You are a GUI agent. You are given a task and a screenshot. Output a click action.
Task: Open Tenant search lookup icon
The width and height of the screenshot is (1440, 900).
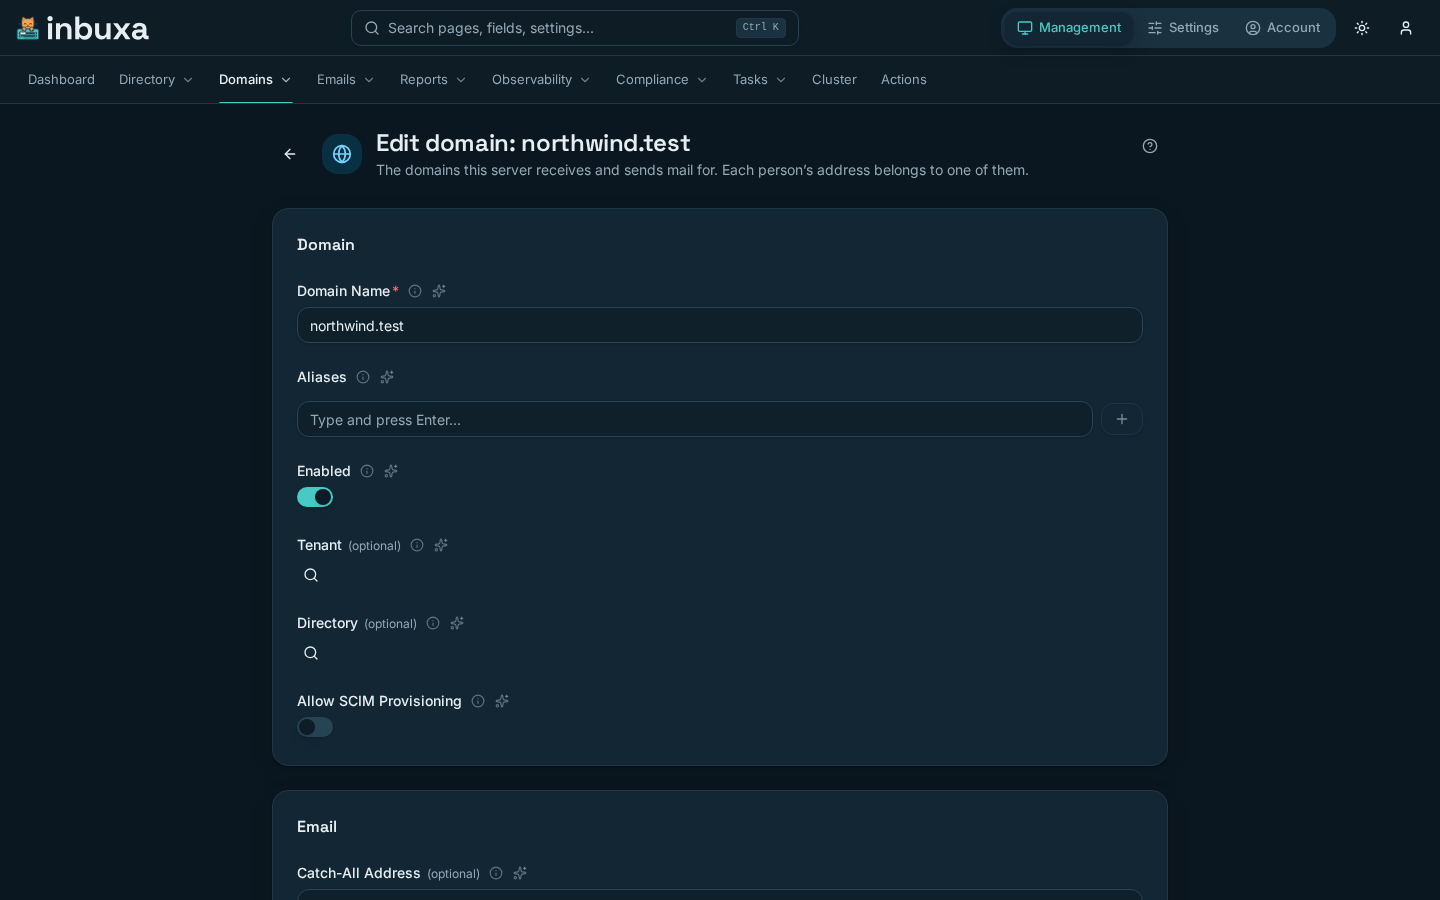click(311, 575)
